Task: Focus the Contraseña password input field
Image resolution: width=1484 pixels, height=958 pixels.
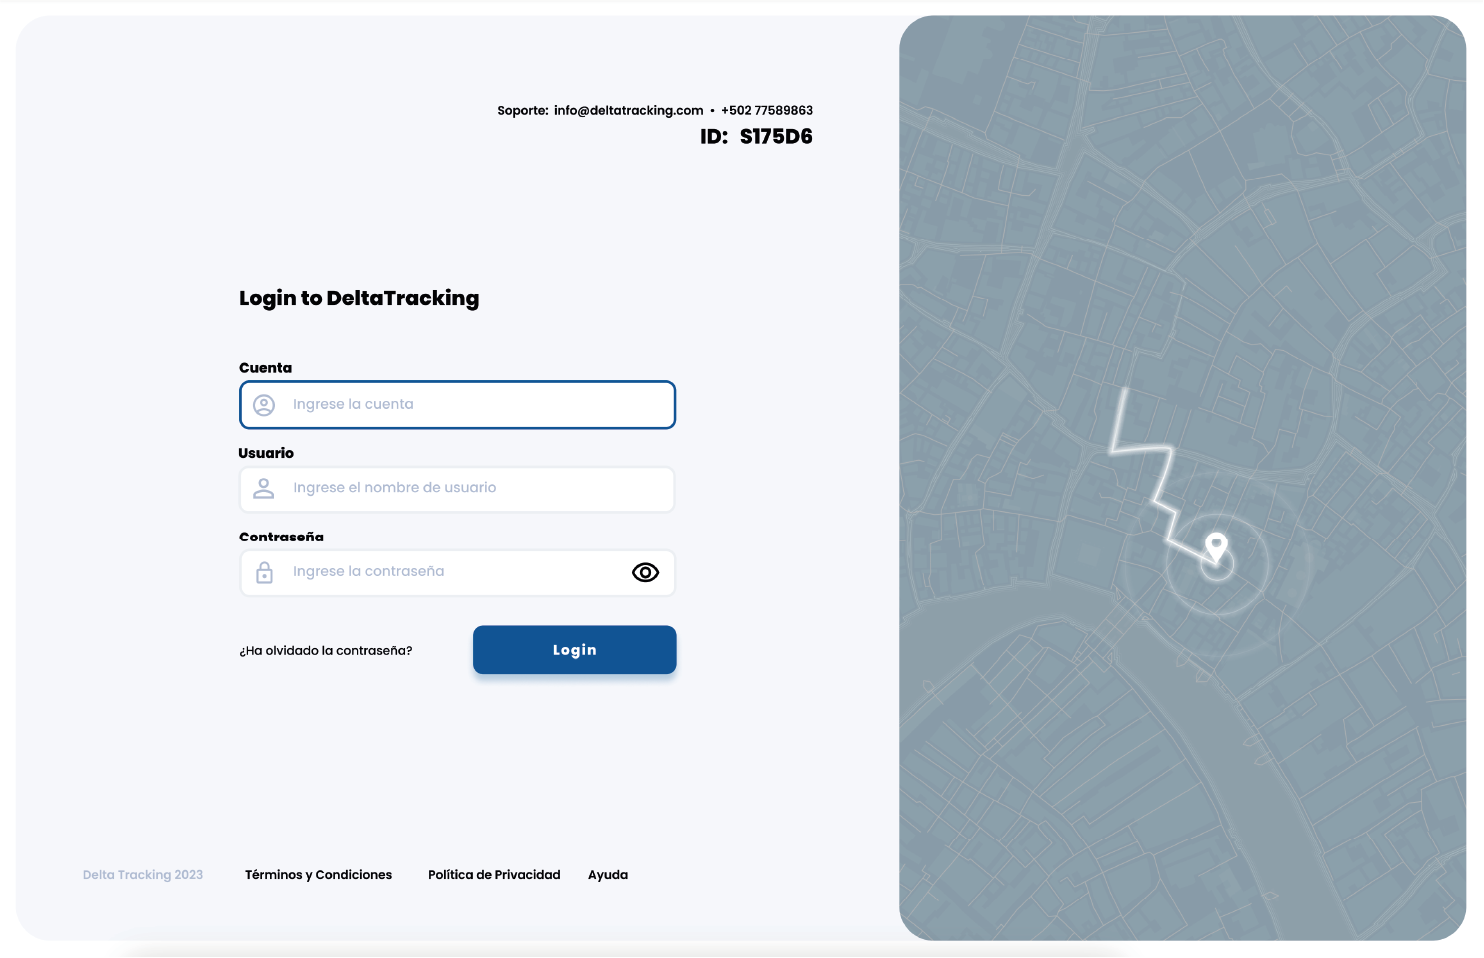Action: [x=458, y=573]
